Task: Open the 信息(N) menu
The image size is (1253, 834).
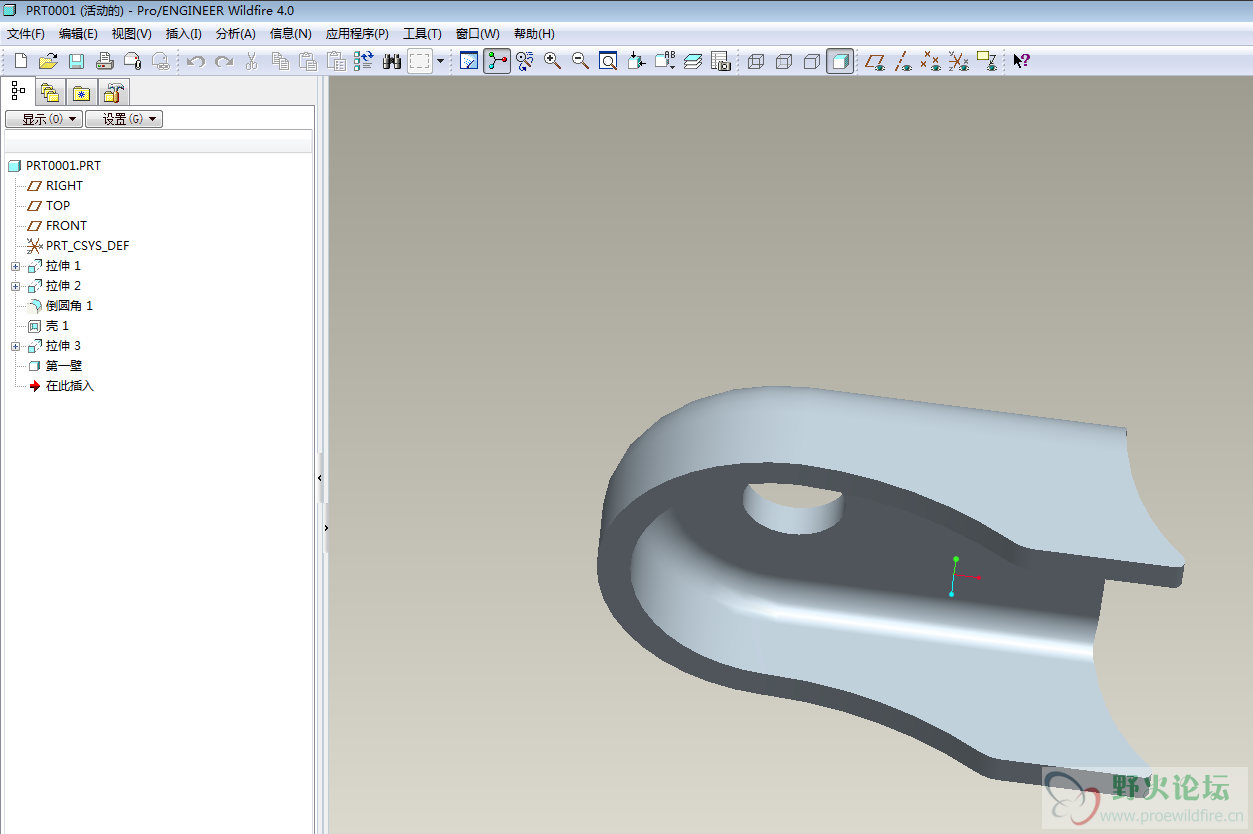Action: 291,34
